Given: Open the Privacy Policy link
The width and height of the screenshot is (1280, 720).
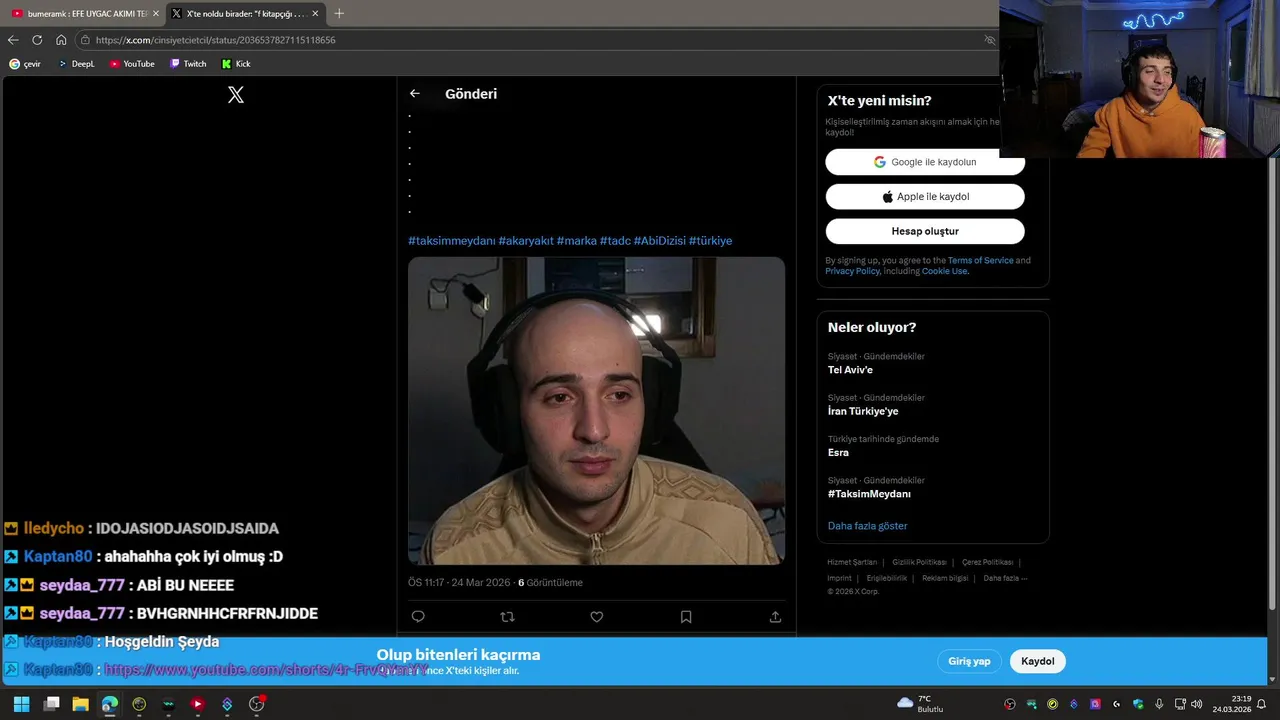Looking at the screenshot, I should (852, 271).
